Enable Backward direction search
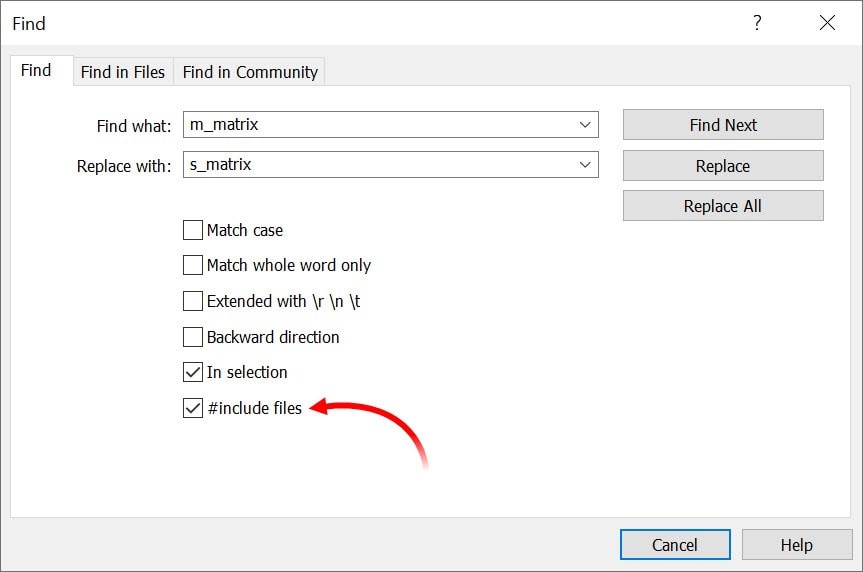 (x=193, y=337)
